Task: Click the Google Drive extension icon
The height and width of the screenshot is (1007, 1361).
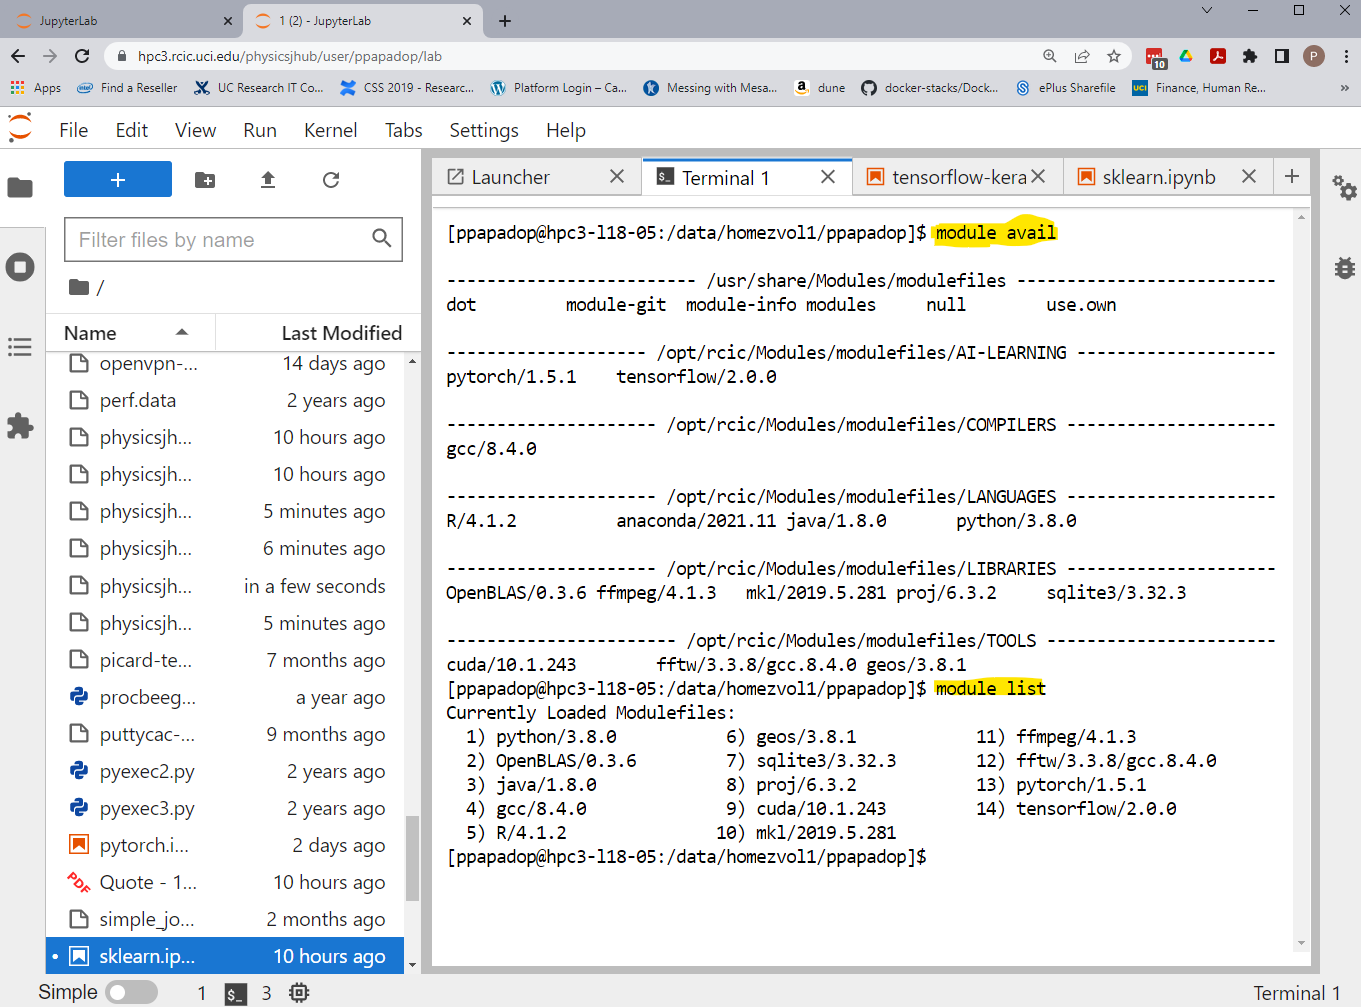Action: click(x=1186, y=56)
